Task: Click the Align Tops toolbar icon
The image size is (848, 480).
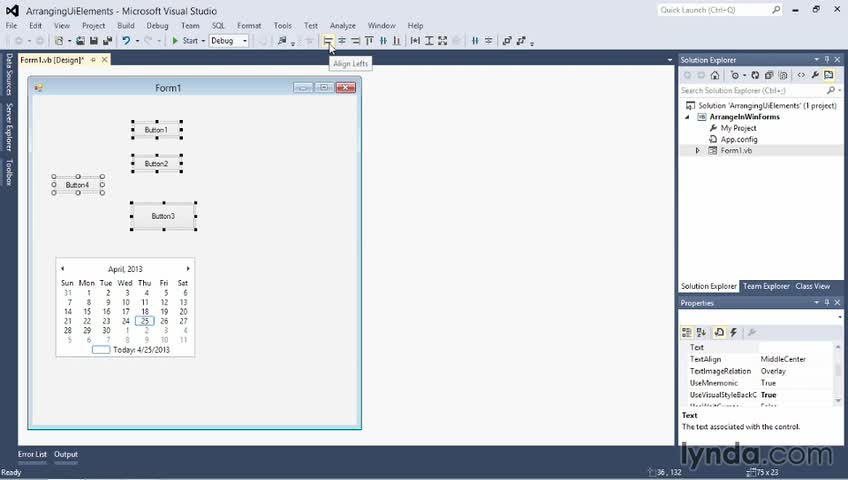Action: pyautogui.click(x=369, y=41)
